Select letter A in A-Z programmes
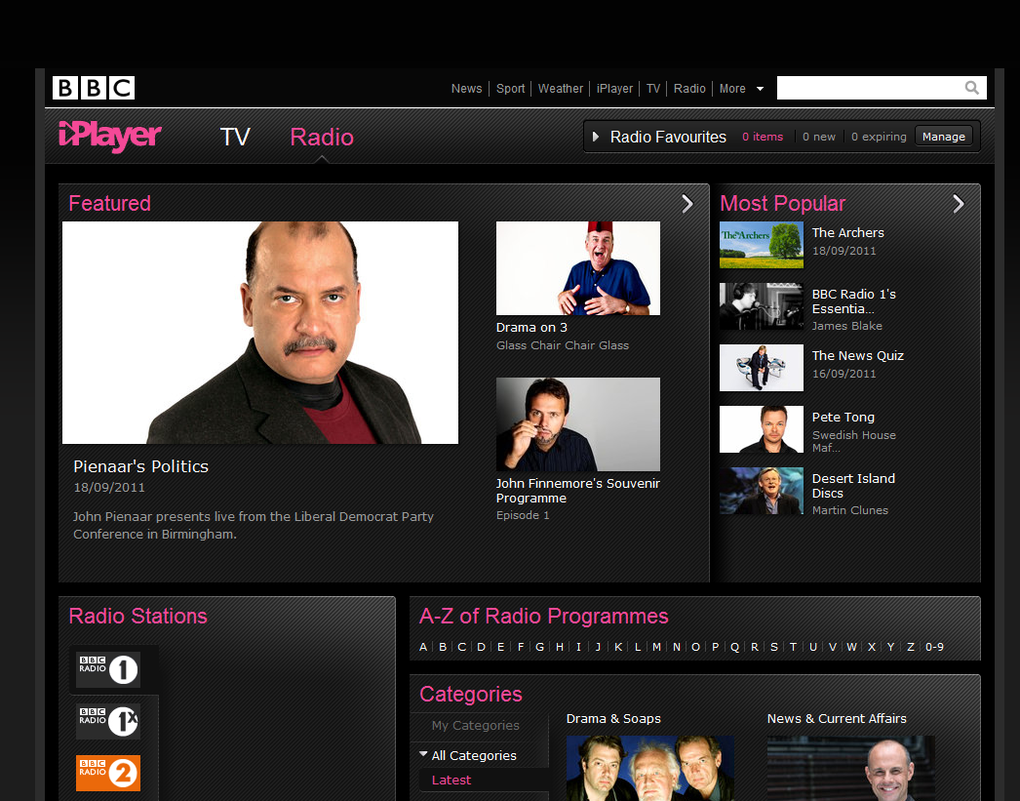The height and width of the screenshot is (801, 1020). (423, 647)
